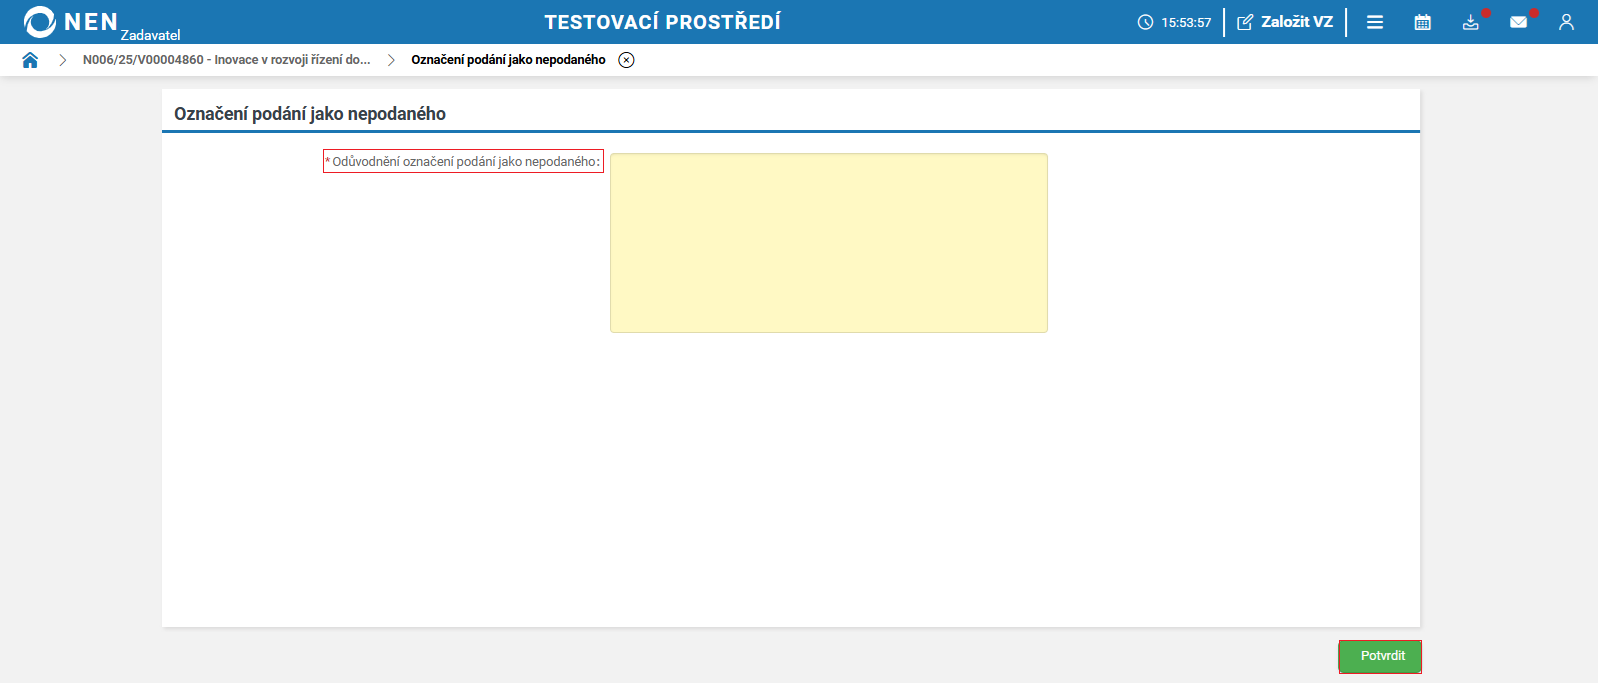
Task: Open the hamburger main menu
Action: click(1375, 22)
